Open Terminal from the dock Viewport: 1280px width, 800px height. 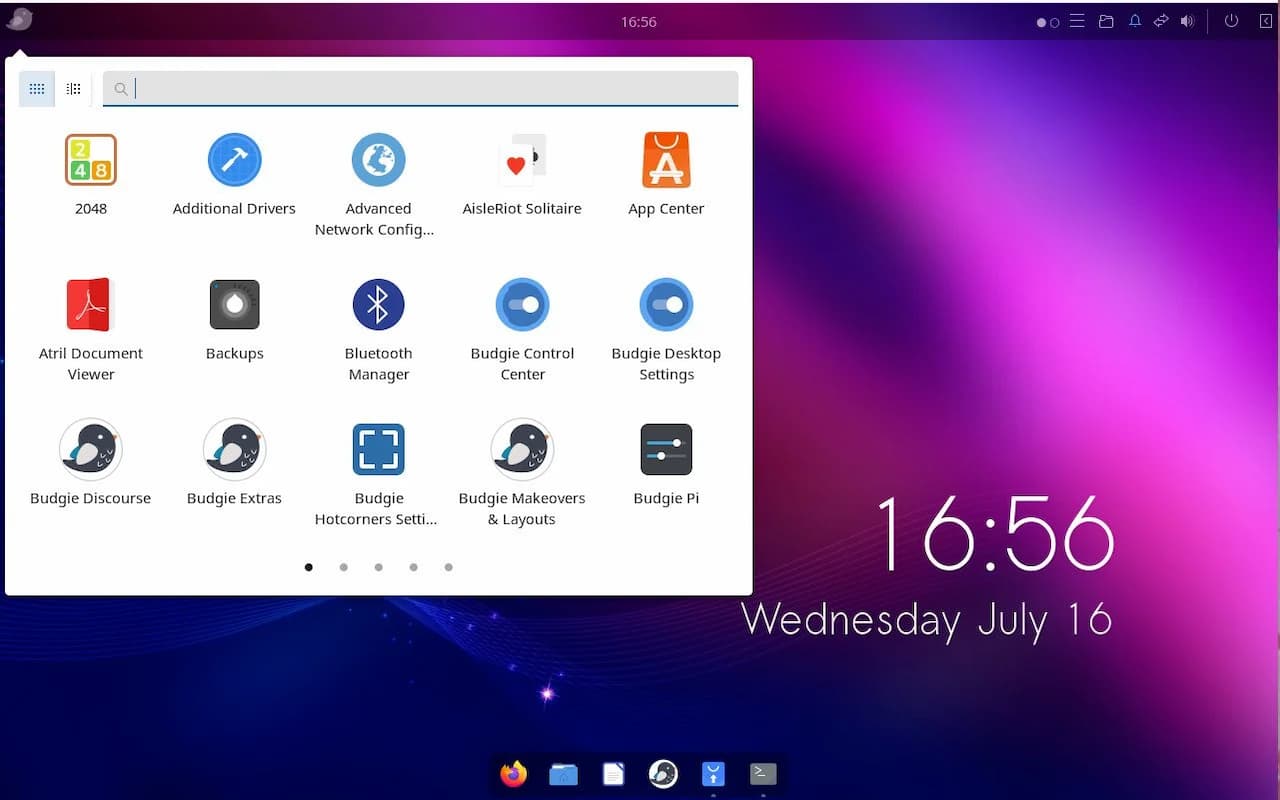[763, 774]
